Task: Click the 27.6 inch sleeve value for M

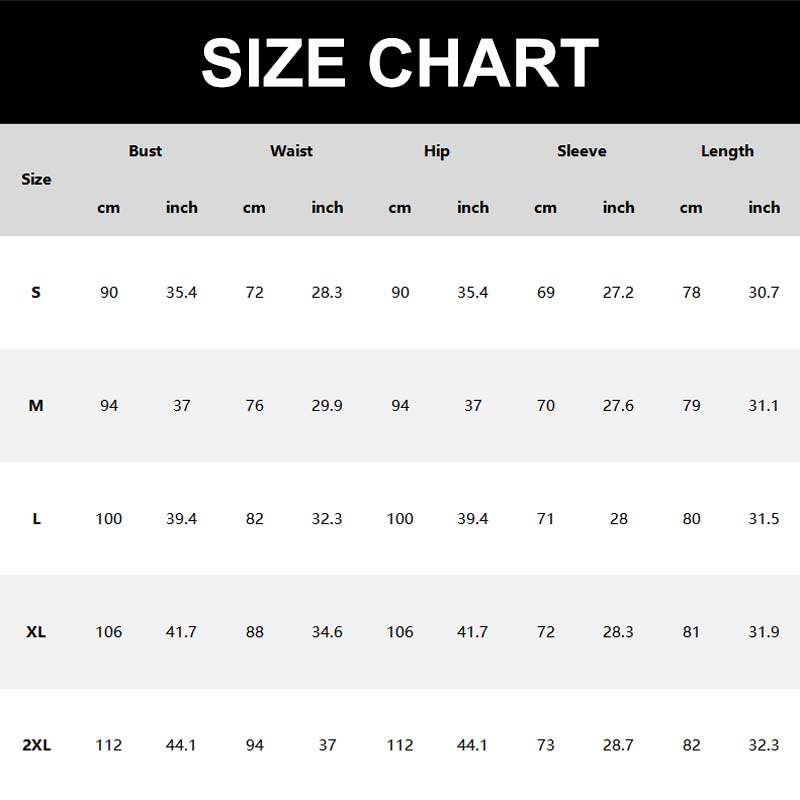Action: [618, 406]
